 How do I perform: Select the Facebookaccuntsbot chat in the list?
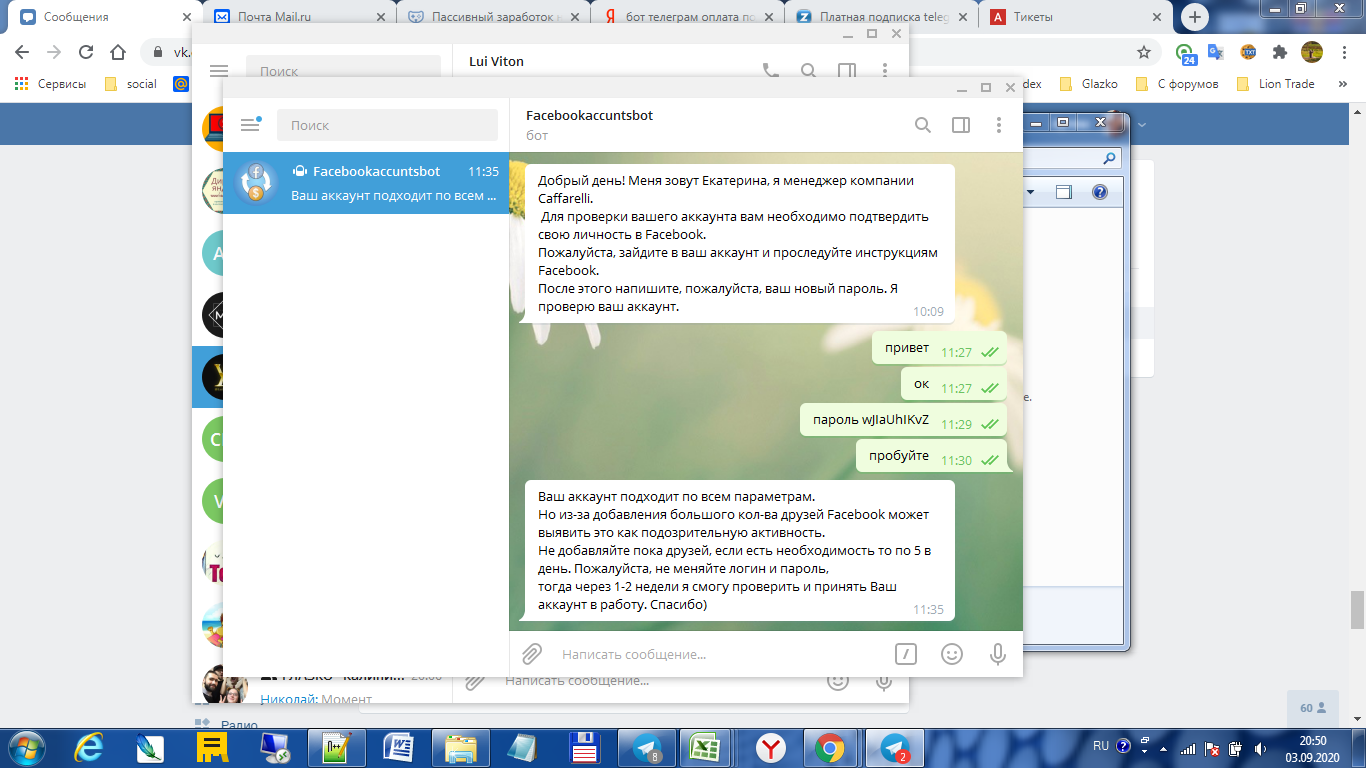(x=366, y=183)
